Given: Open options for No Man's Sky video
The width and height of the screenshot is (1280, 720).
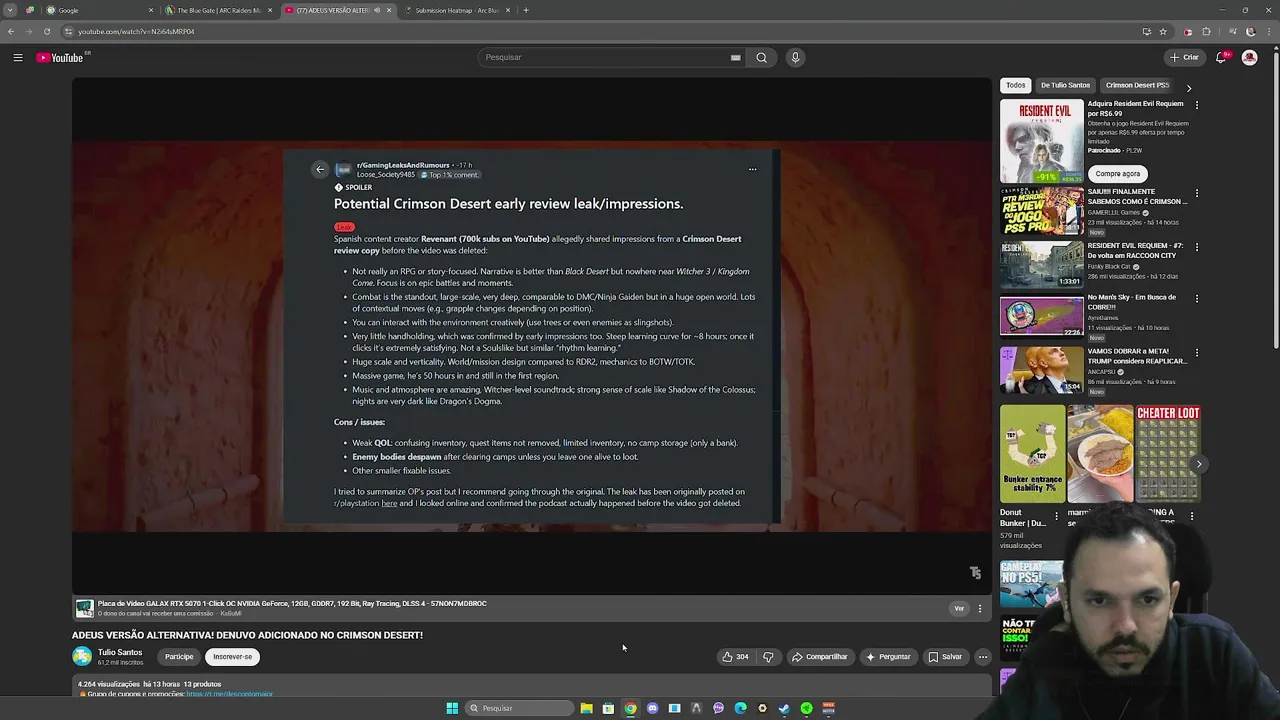Looking at the screenshot, I should click(x=1196, y=298).
